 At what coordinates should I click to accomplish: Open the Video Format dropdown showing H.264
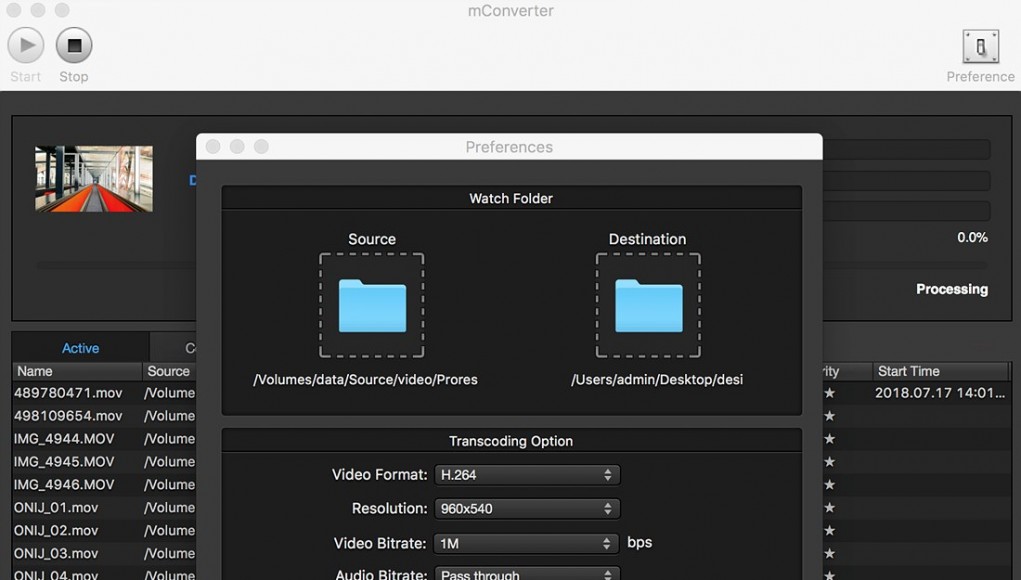click(527, 475)
